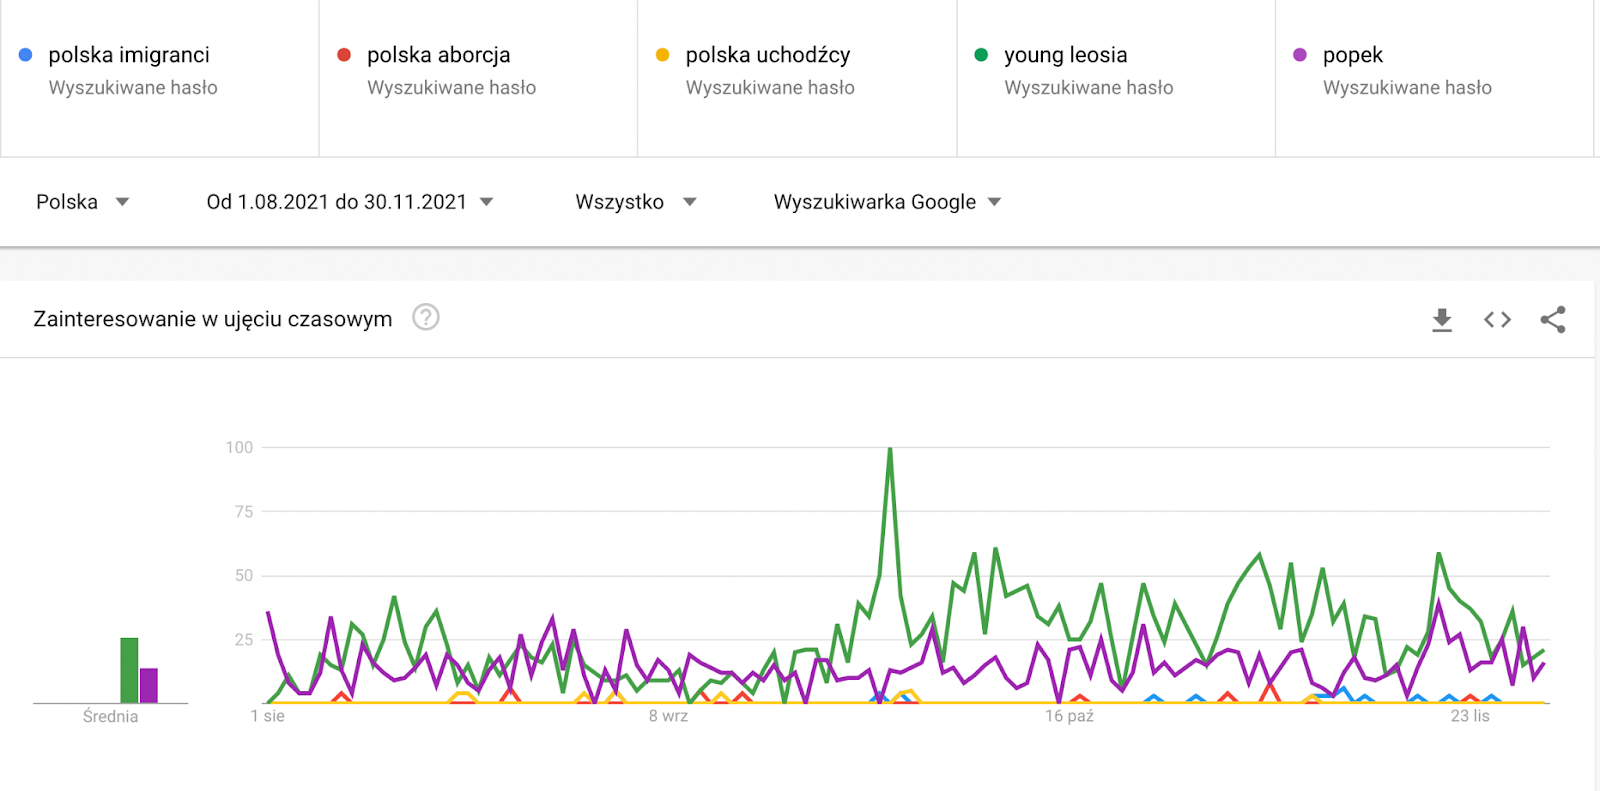This screenshot has height=791, width=1600.
Task: Click the purple dot for popek
Action: [x=1300, y=55]
